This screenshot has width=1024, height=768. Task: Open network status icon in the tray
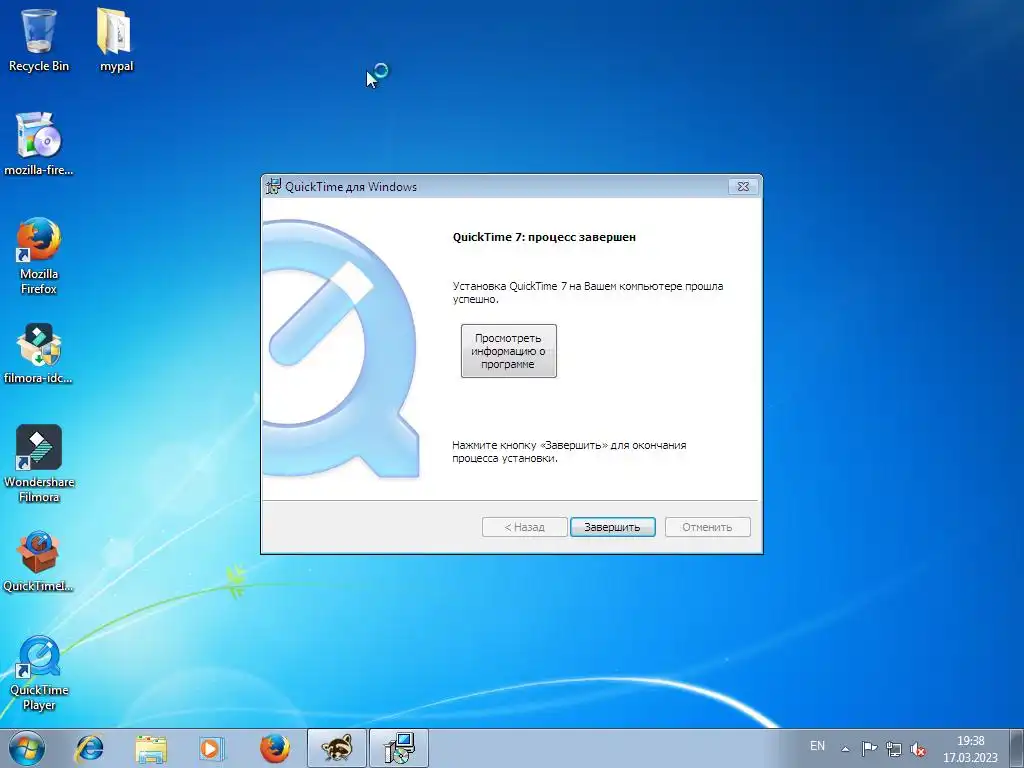893,749
